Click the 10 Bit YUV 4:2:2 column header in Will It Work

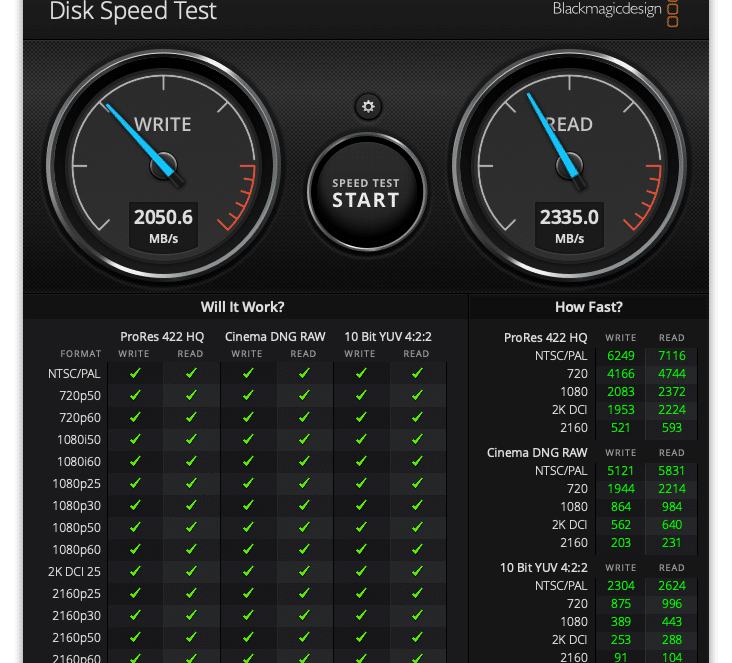388,337
